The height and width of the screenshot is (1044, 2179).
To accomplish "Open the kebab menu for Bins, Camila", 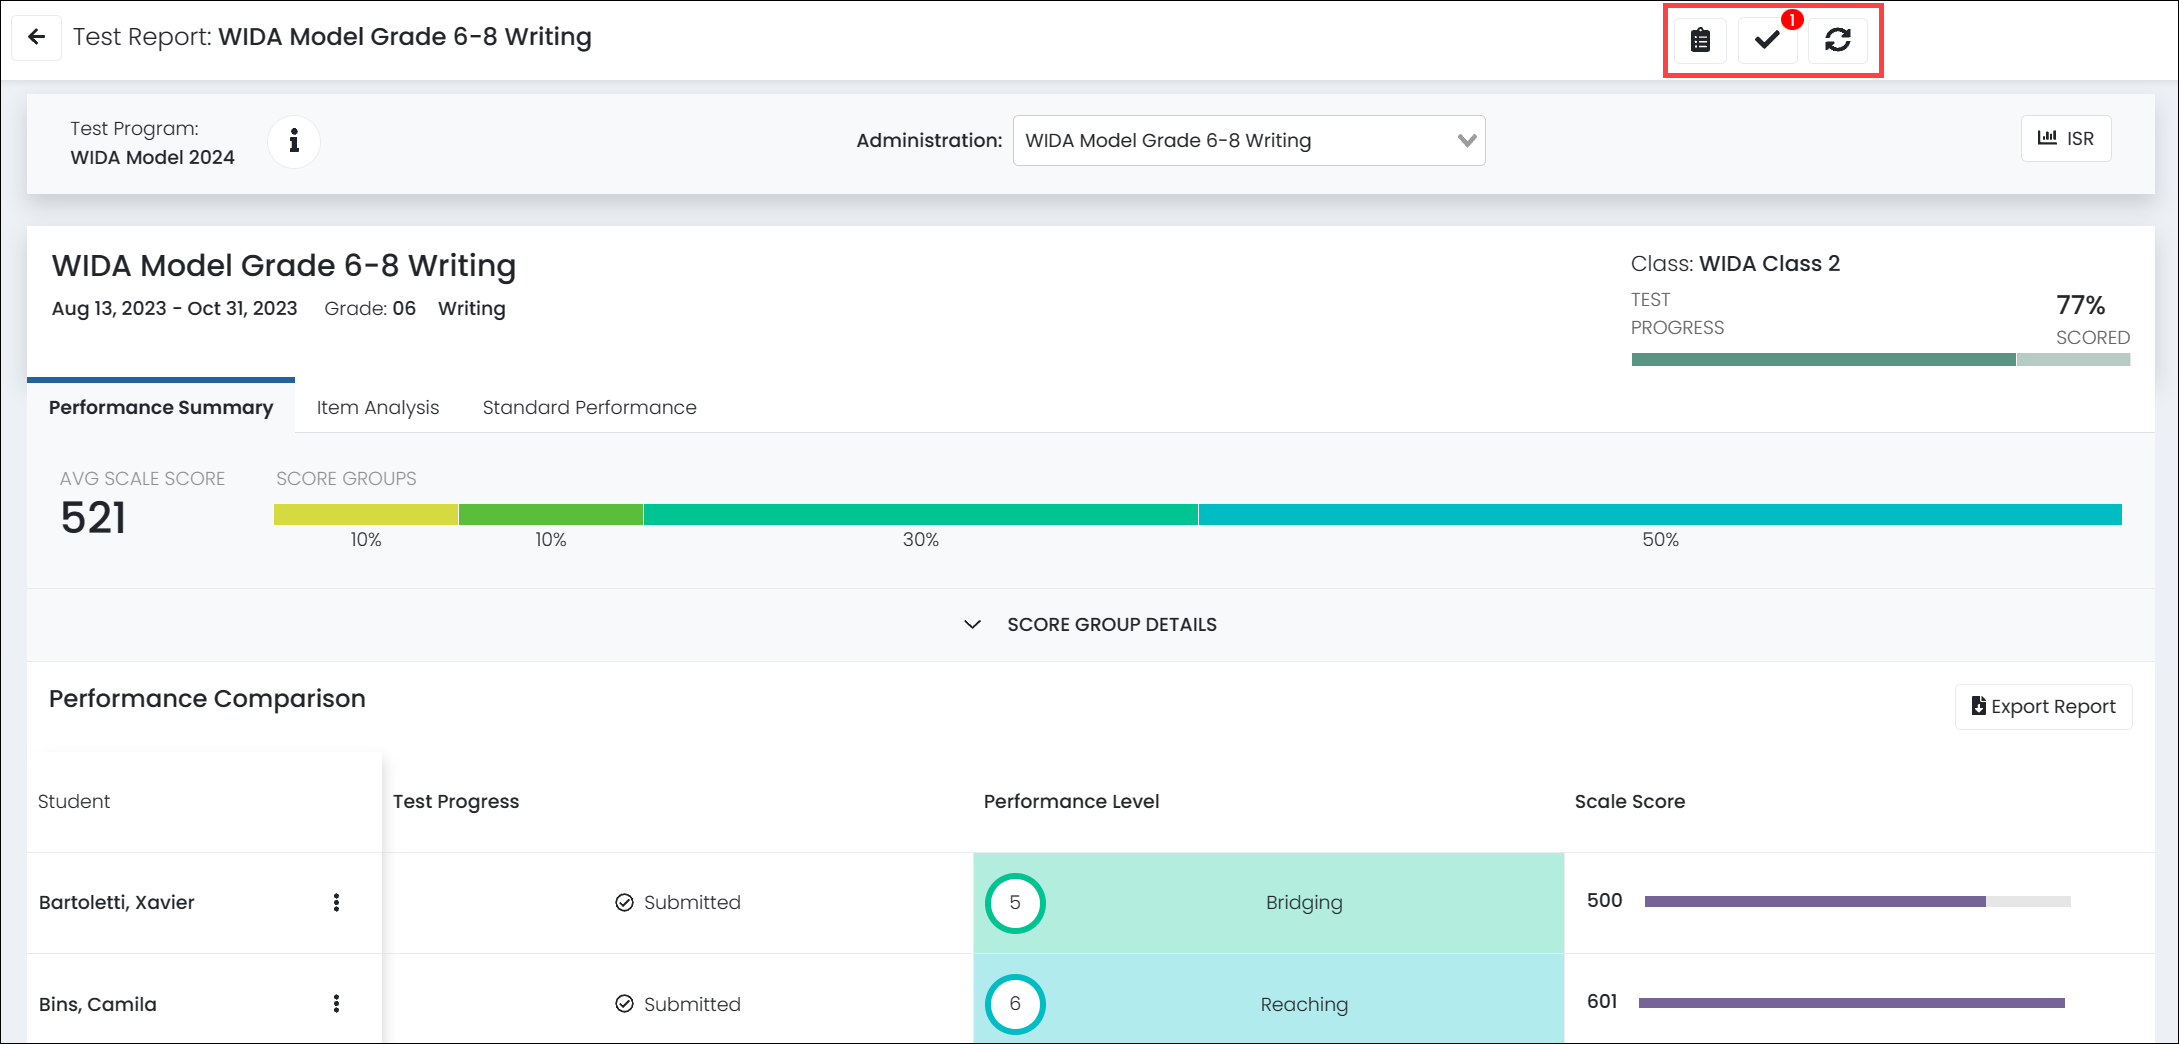I will coord(337,1004).
